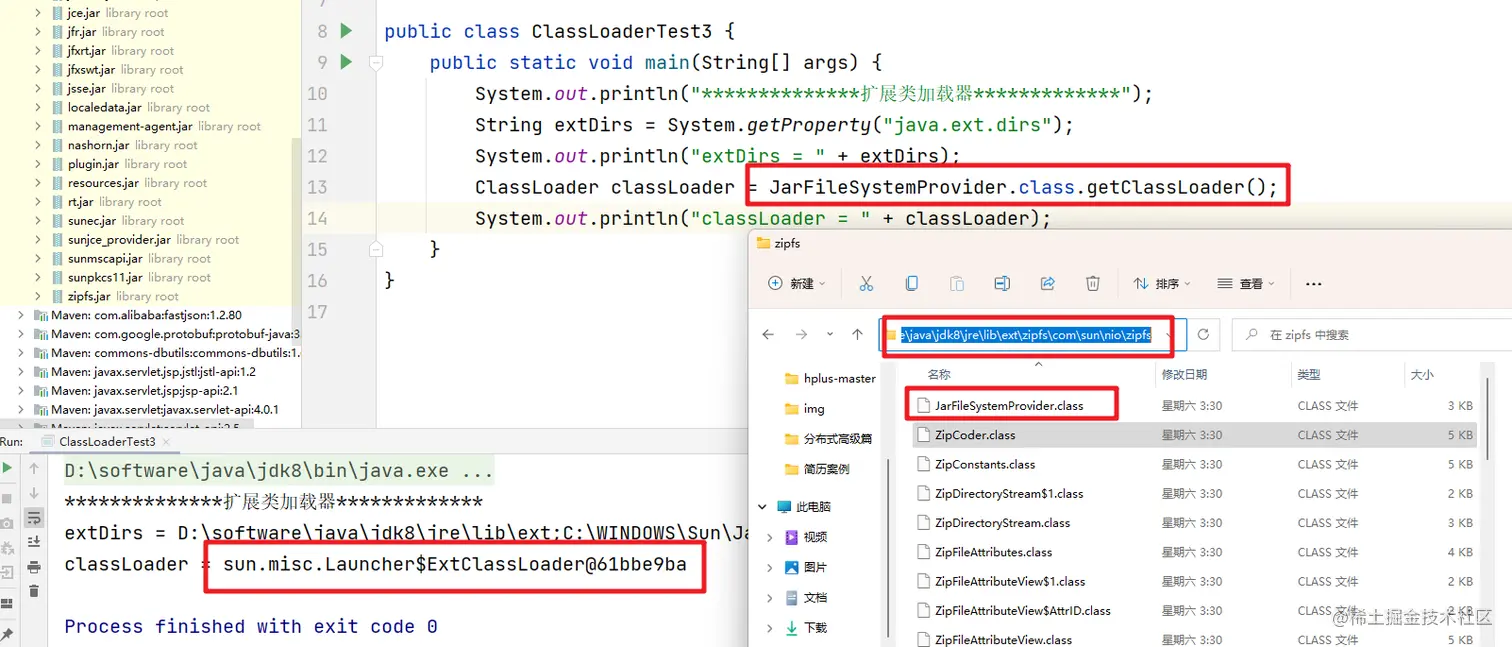Sort by 修改日期 column header
Image resolution: width=1512 pixels, height=647 pixels.
coord(1184,375)
